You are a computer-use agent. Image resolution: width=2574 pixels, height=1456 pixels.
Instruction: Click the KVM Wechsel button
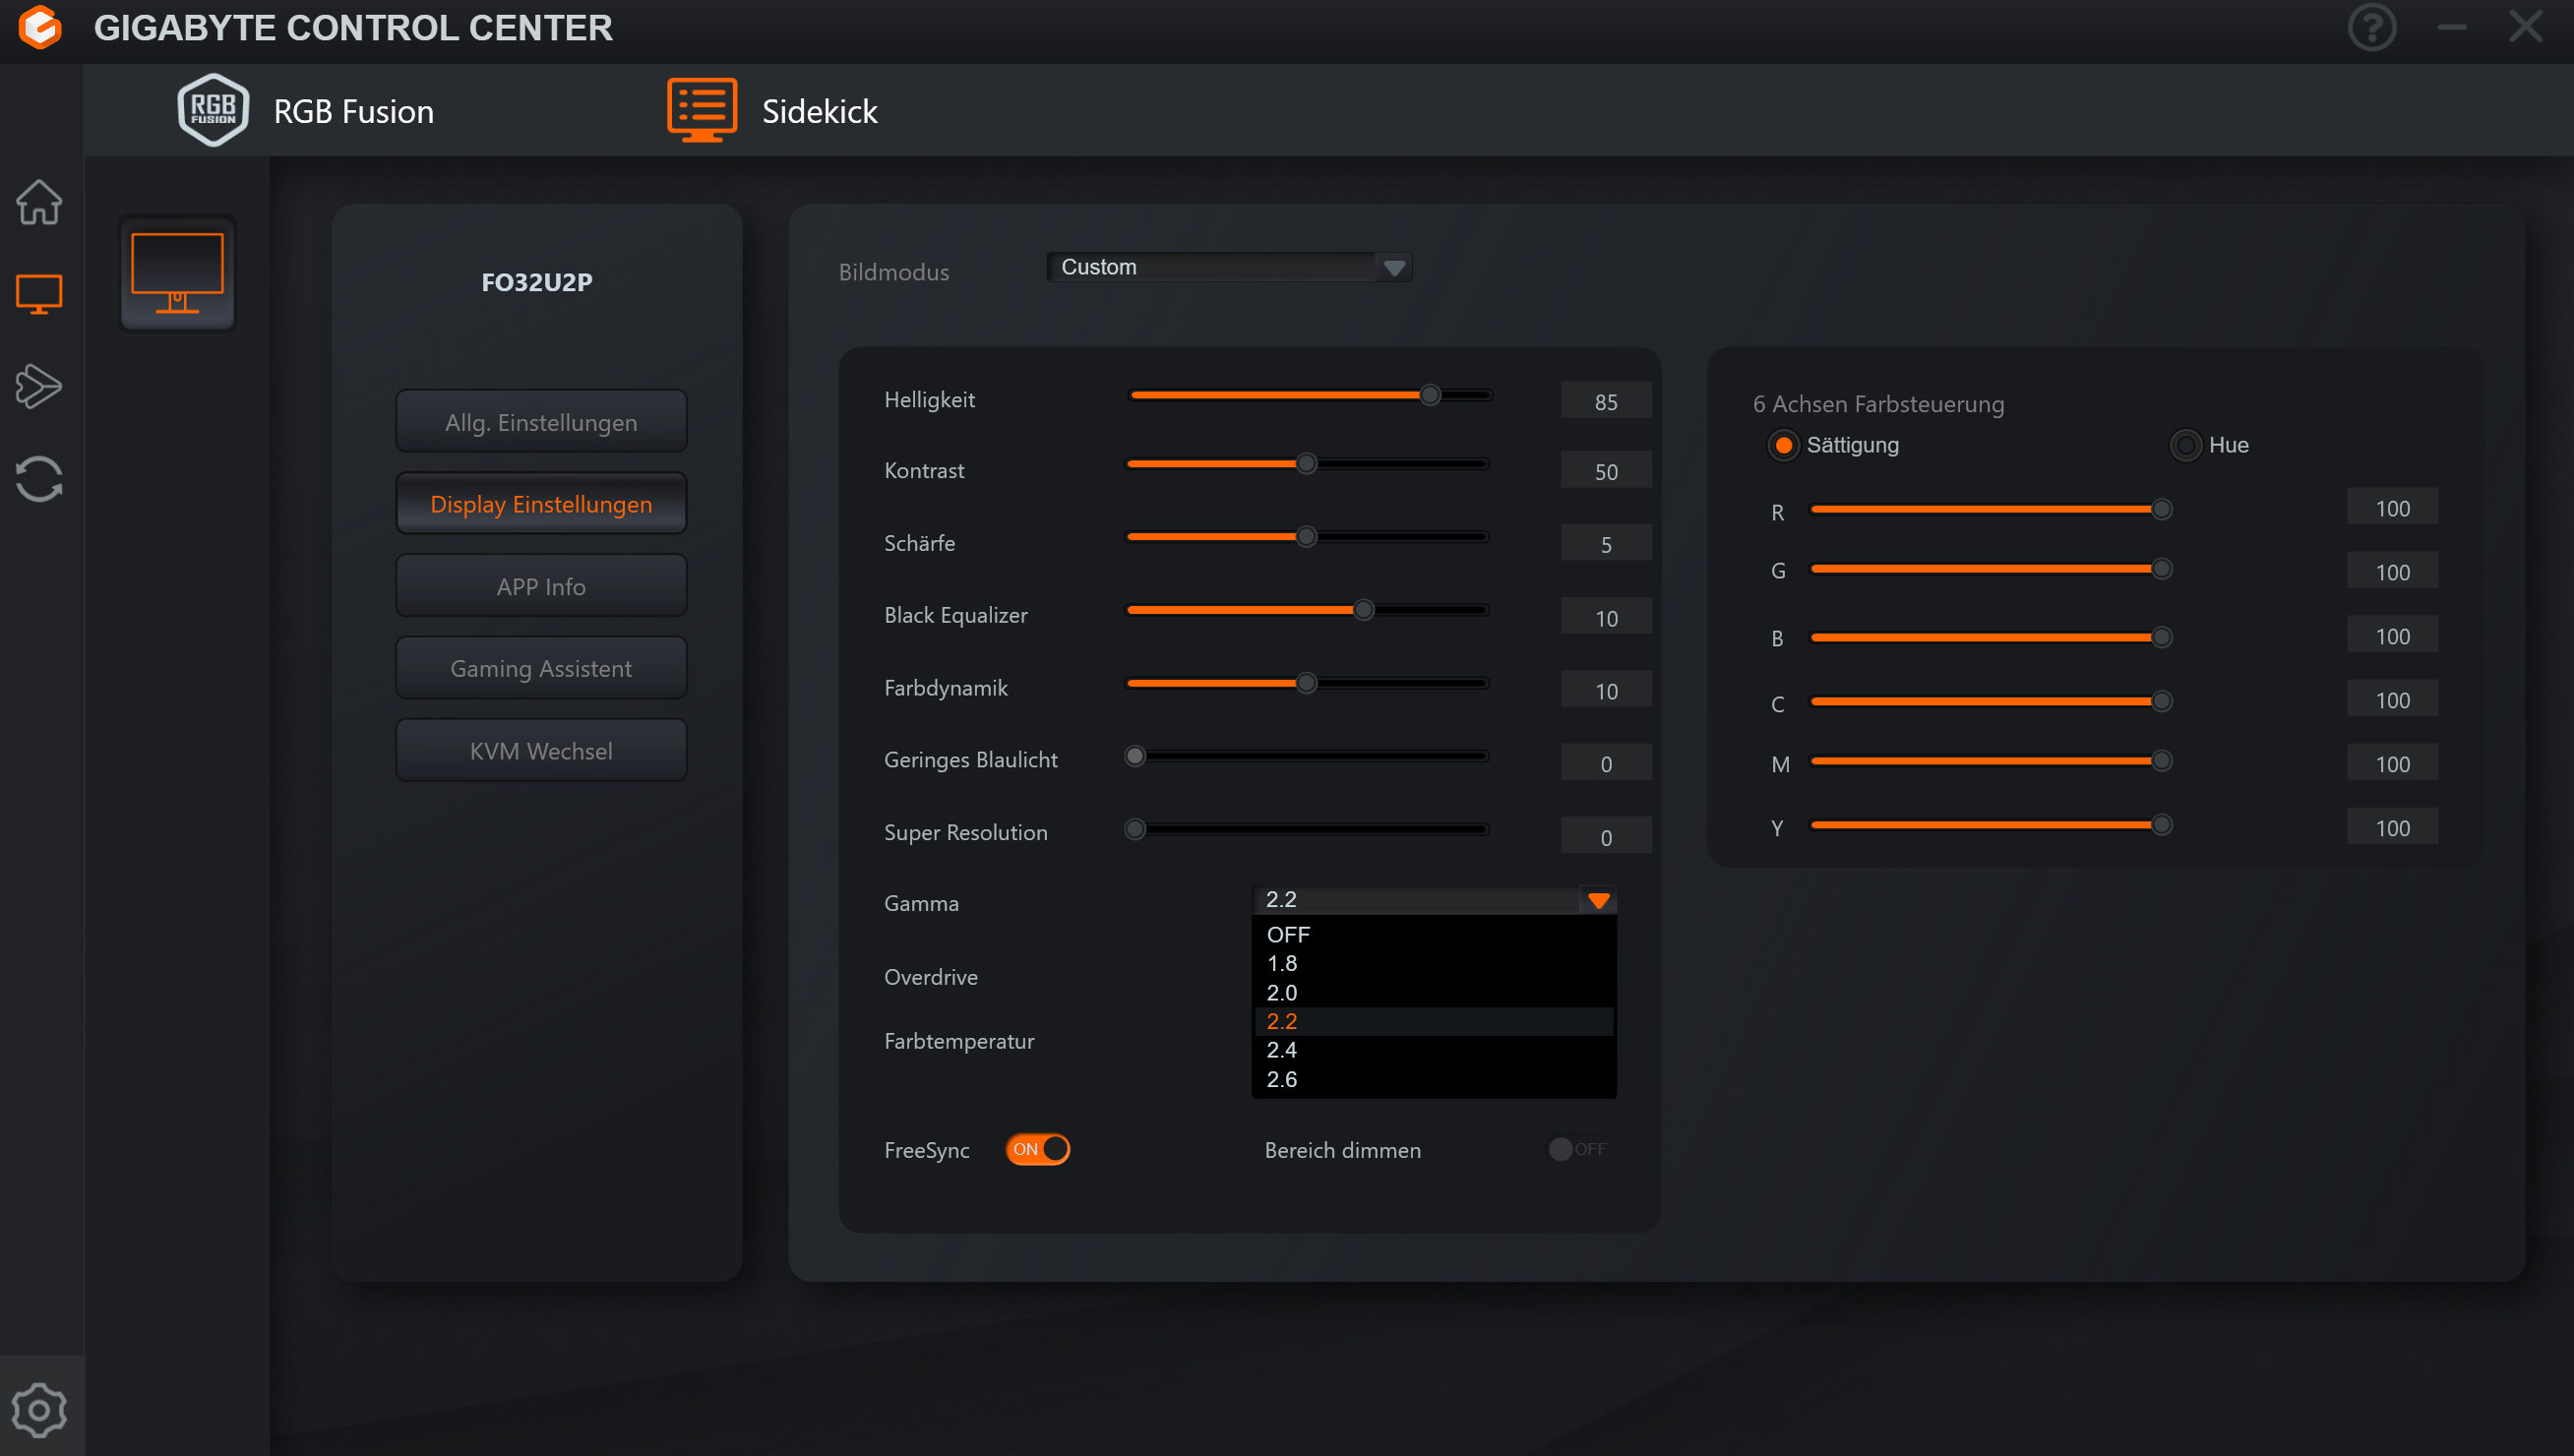(x=541, y=750)
